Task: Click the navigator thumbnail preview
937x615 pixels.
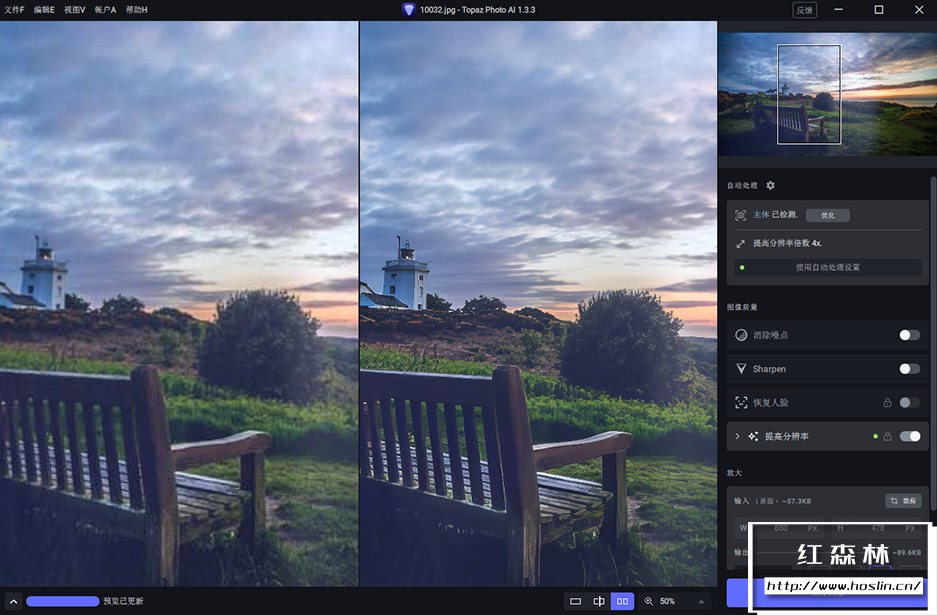Action: click(827, 94)
